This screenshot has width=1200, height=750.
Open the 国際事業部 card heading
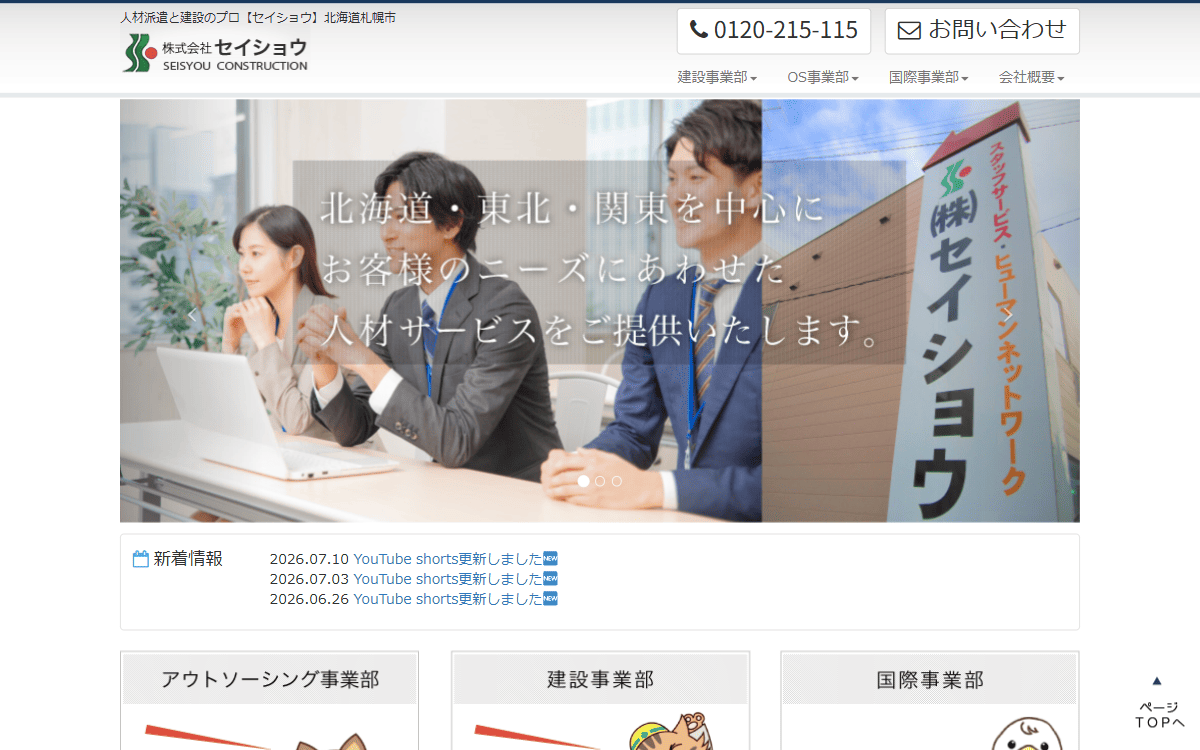click(x=930, y=680)
